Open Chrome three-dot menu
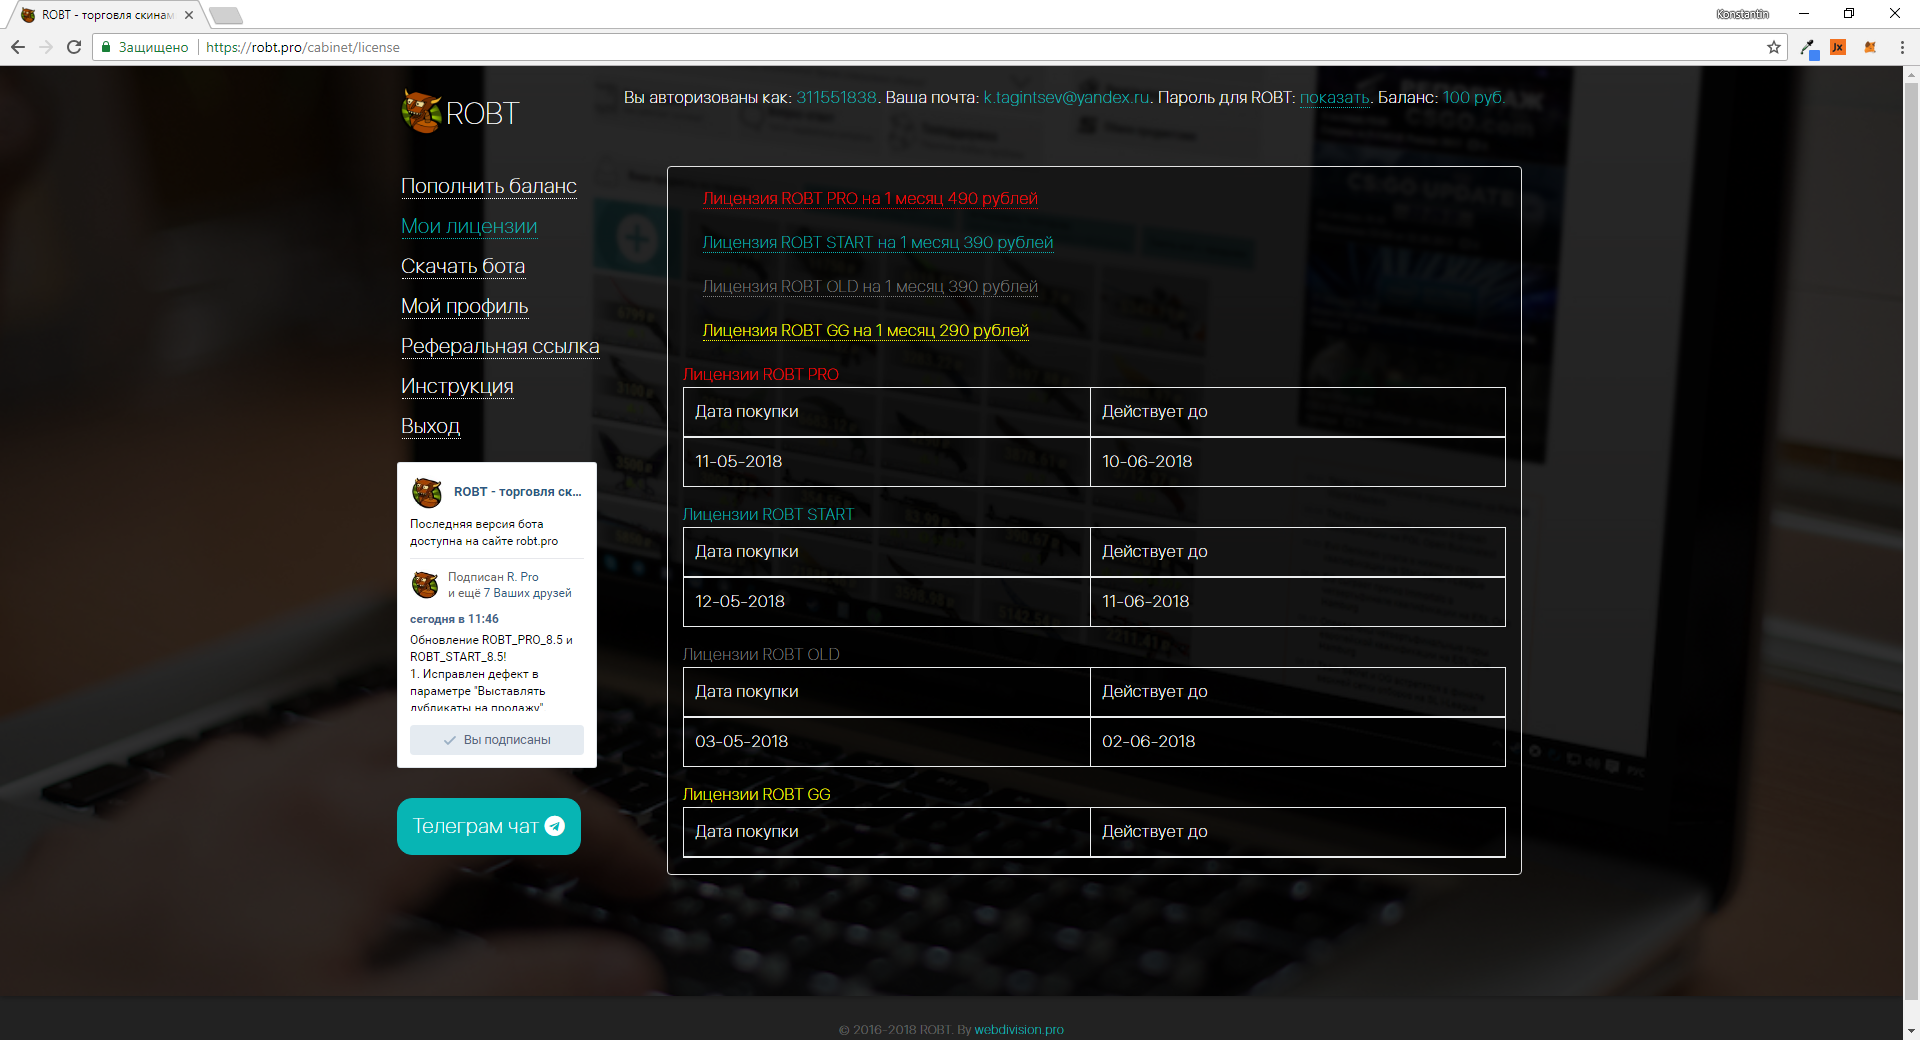1920x1040 pixels. pos(1902,47)
